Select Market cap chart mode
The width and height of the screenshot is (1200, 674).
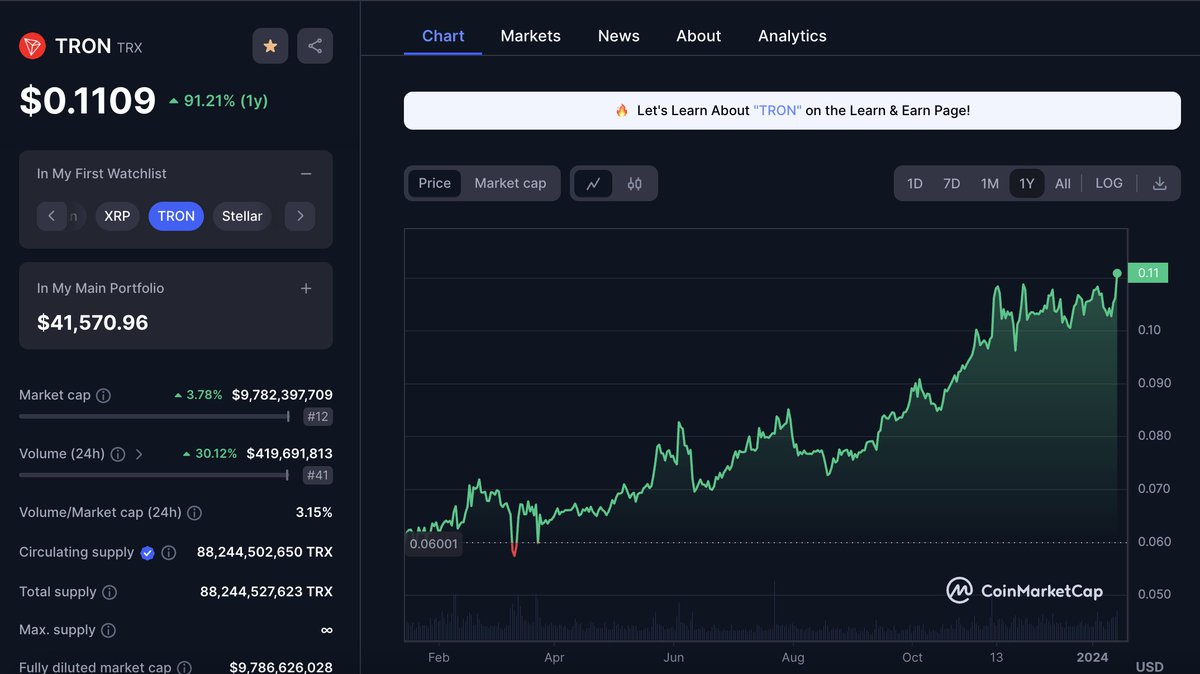click(x=510, y=183)
